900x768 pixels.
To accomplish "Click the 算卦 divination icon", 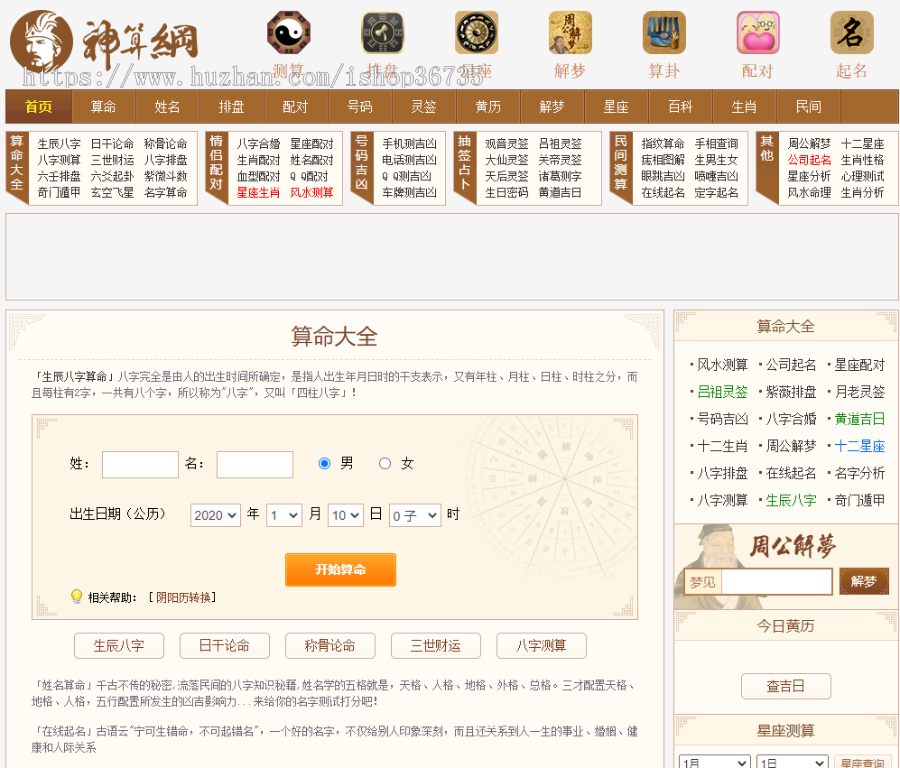I will tap(664, 33).
